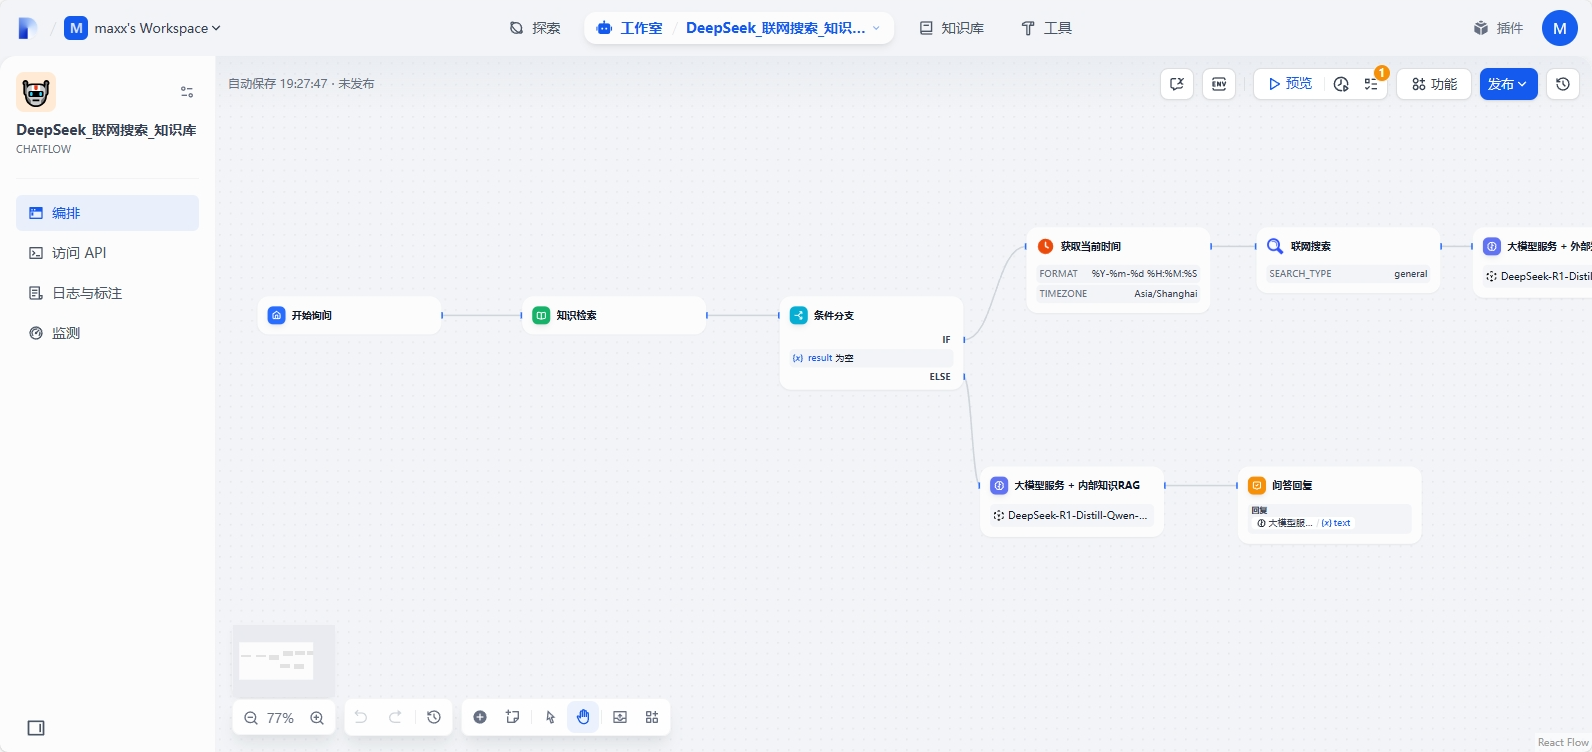Click the 知识检索 node green icon

tap(541, 315)
